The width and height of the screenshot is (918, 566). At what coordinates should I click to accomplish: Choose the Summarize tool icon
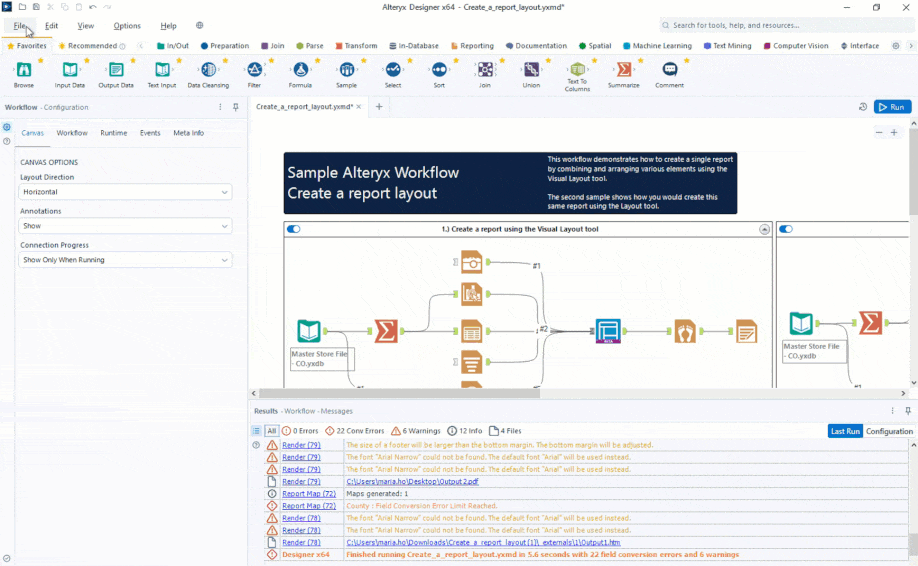624,70
